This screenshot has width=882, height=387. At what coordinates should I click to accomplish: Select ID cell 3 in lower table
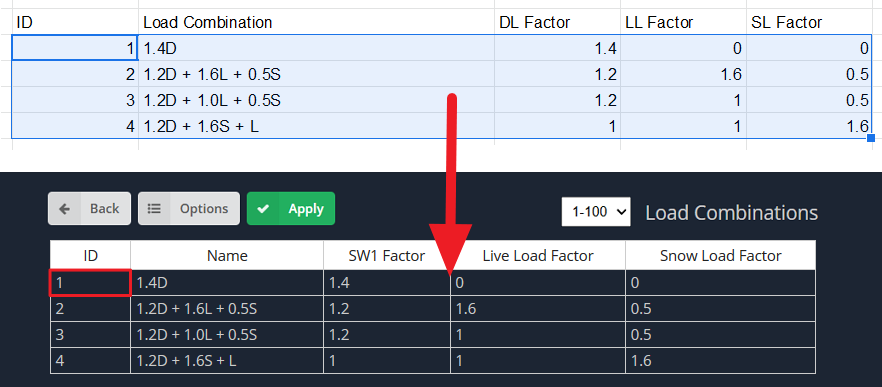point(91,335)
